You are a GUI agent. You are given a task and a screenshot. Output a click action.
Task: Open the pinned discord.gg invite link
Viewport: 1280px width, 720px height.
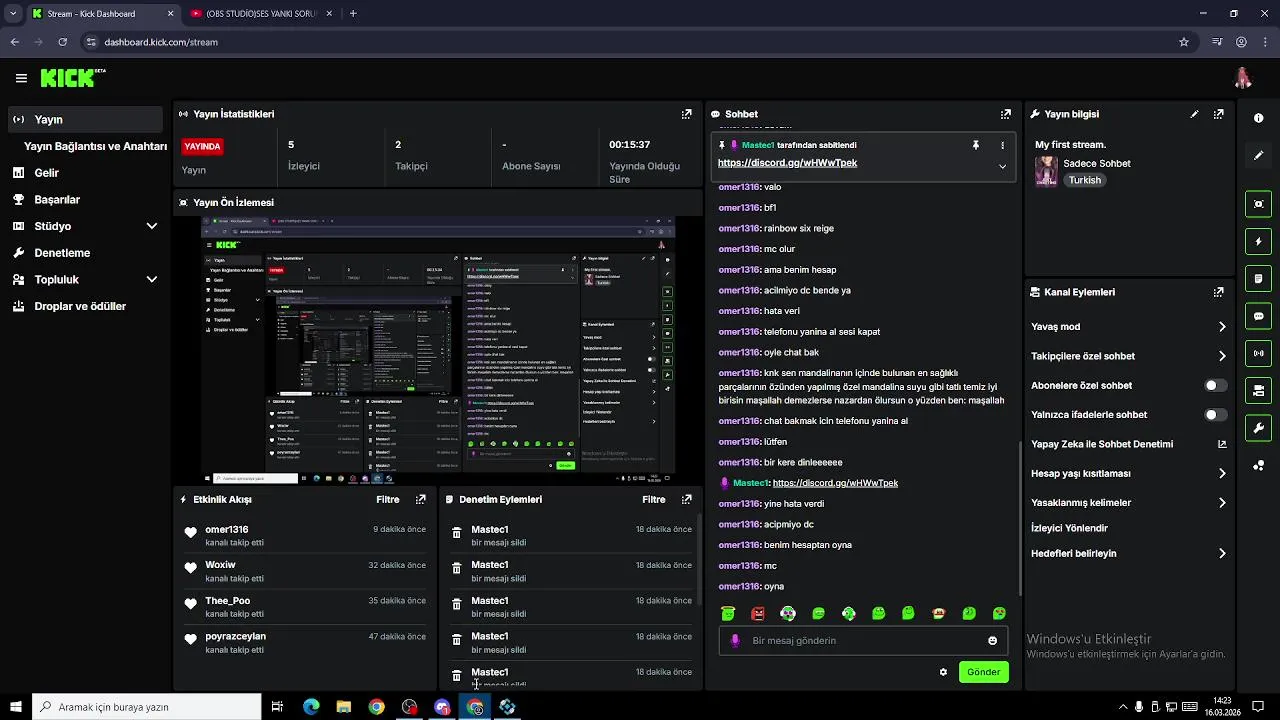coord(787,163)
